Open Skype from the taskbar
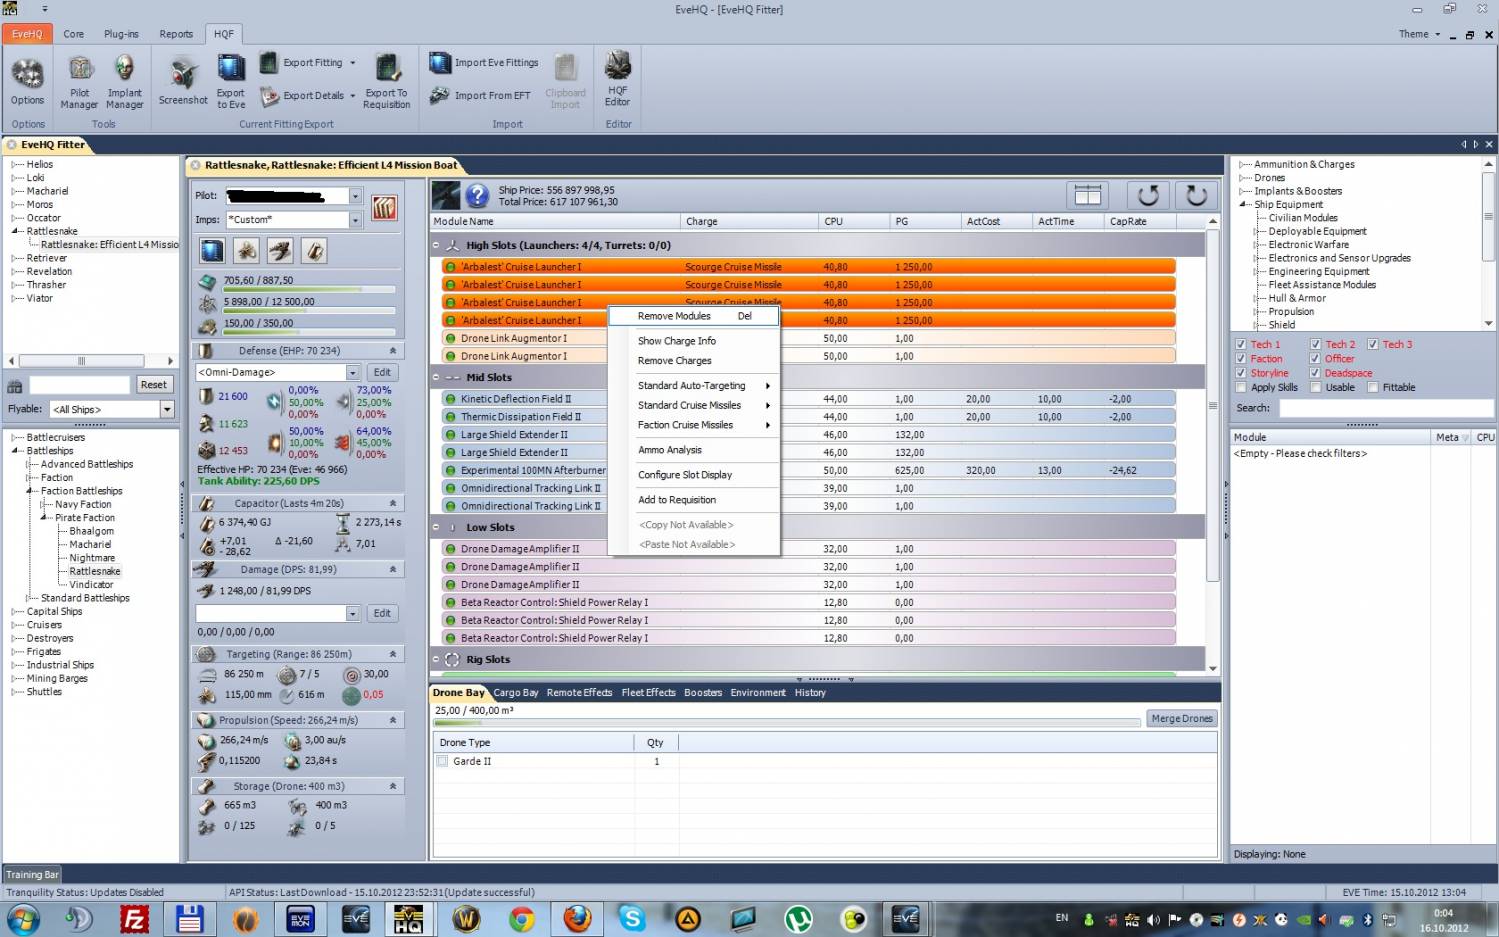1499x937 pixels. pyautogui.click(x=632, y=919)
